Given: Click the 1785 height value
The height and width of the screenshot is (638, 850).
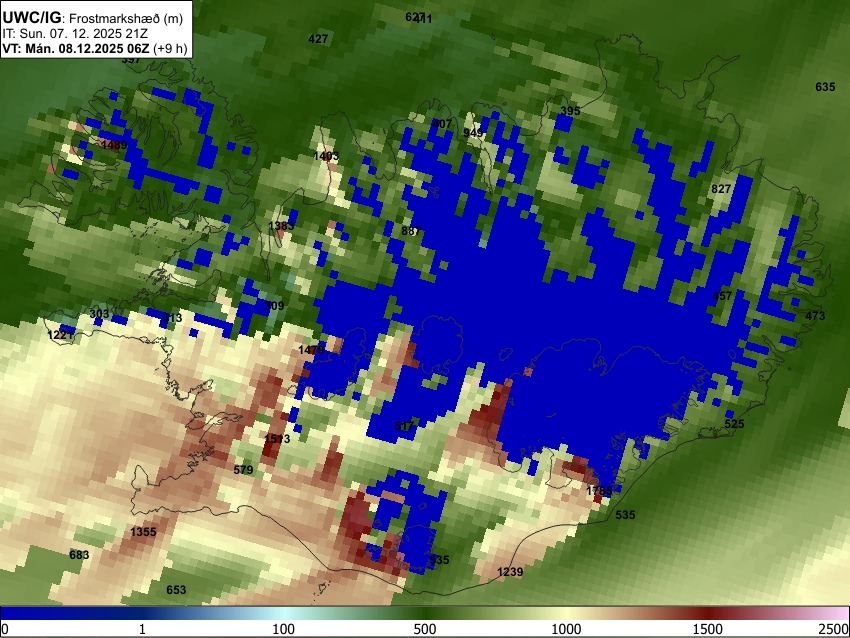Looking at the screenshot, I should click(599, 492).
